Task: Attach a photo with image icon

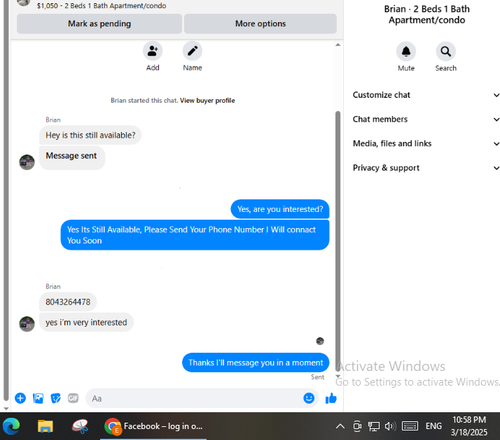Action: (38, 398)
